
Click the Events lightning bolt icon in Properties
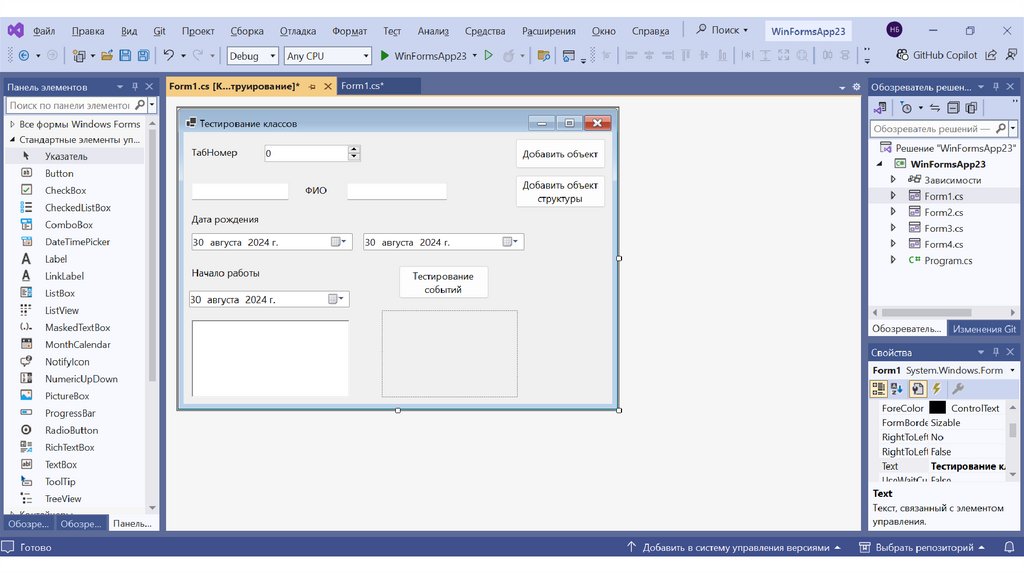click(x=936, y=389)
